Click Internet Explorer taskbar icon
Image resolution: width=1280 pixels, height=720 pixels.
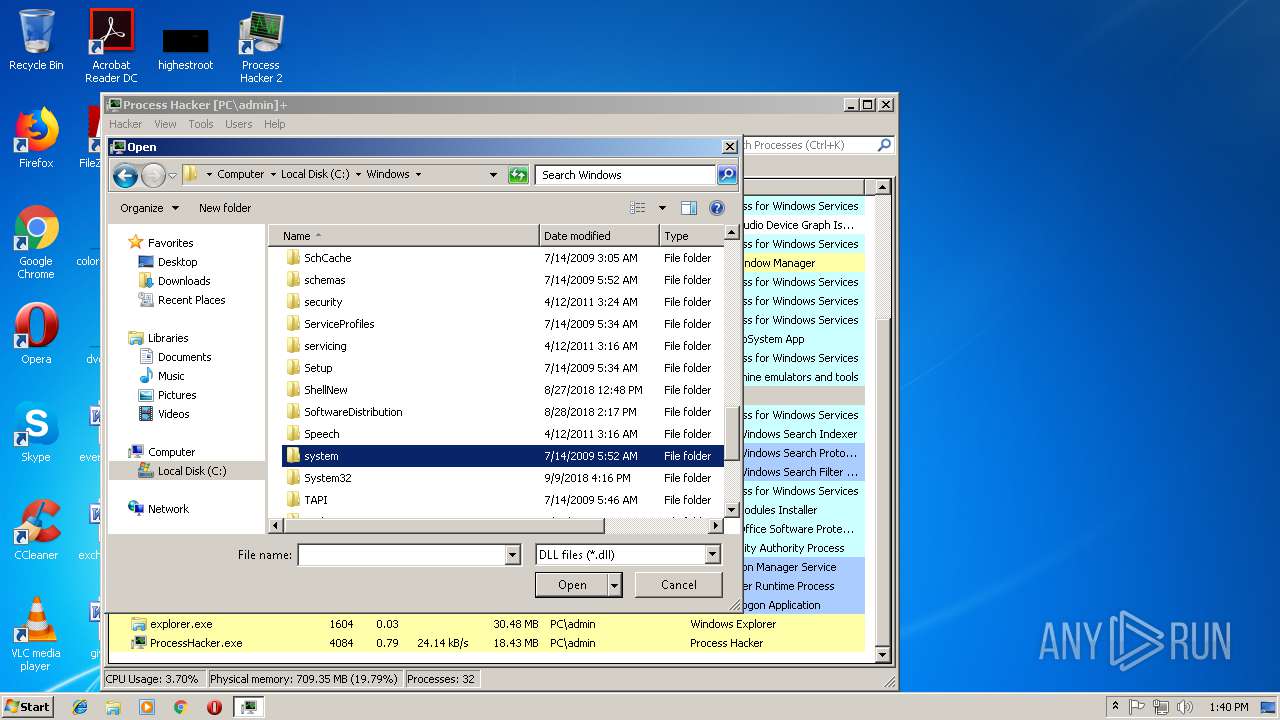(x=80, y=707)
